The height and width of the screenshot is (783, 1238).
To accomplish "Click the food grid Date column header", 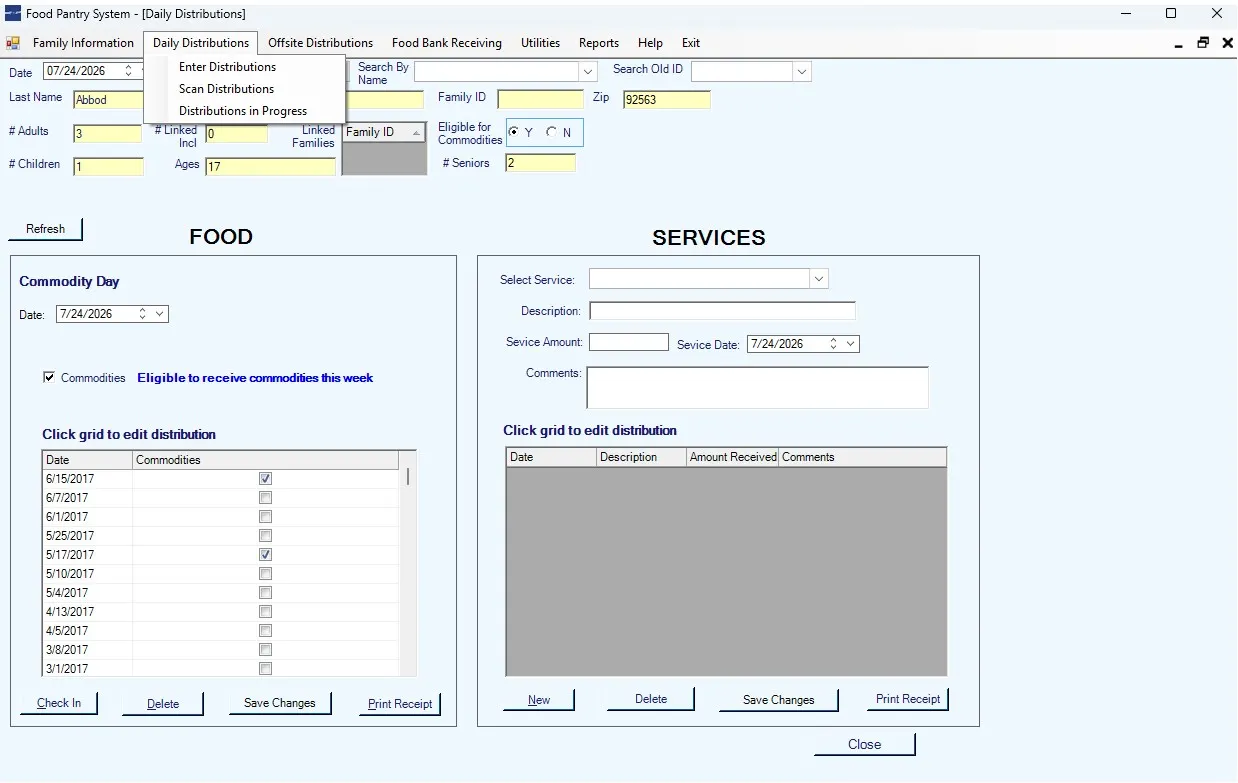I will click(87, 460).
